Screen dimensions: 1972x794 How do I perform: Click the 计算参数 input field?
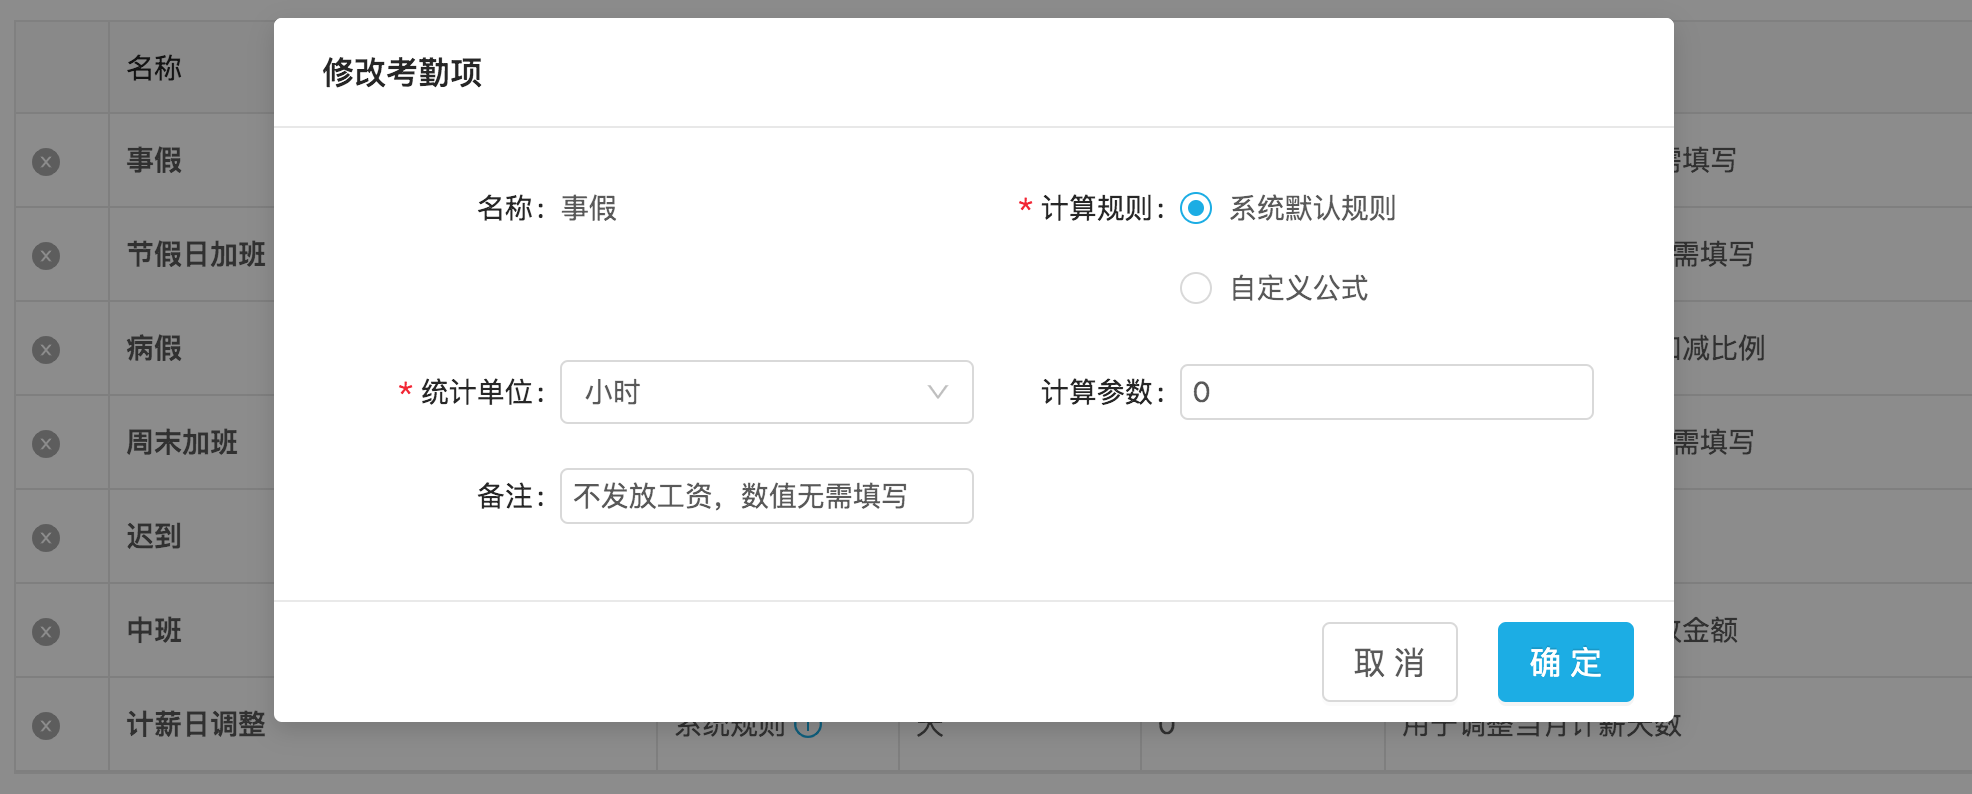point(1387,392)
